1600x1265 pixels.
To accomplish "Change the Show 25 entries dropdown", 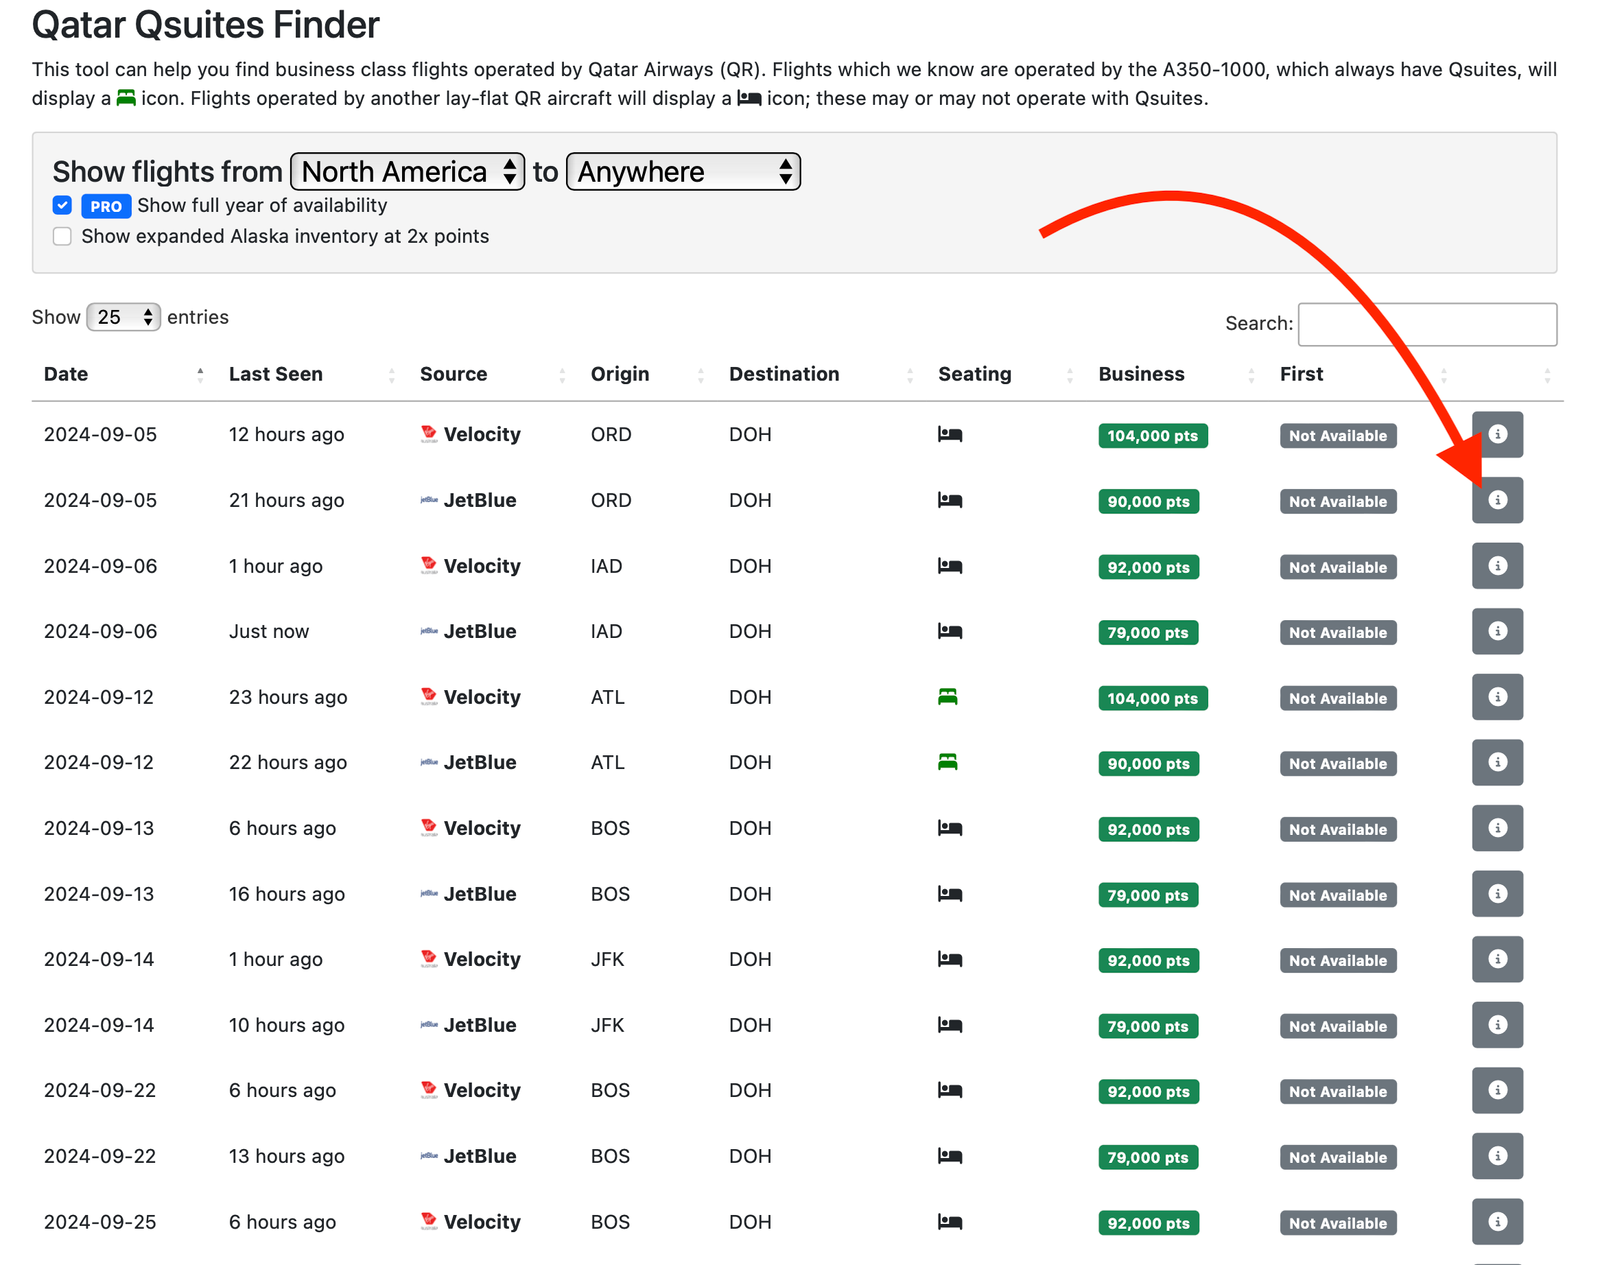I will (123, 317).
